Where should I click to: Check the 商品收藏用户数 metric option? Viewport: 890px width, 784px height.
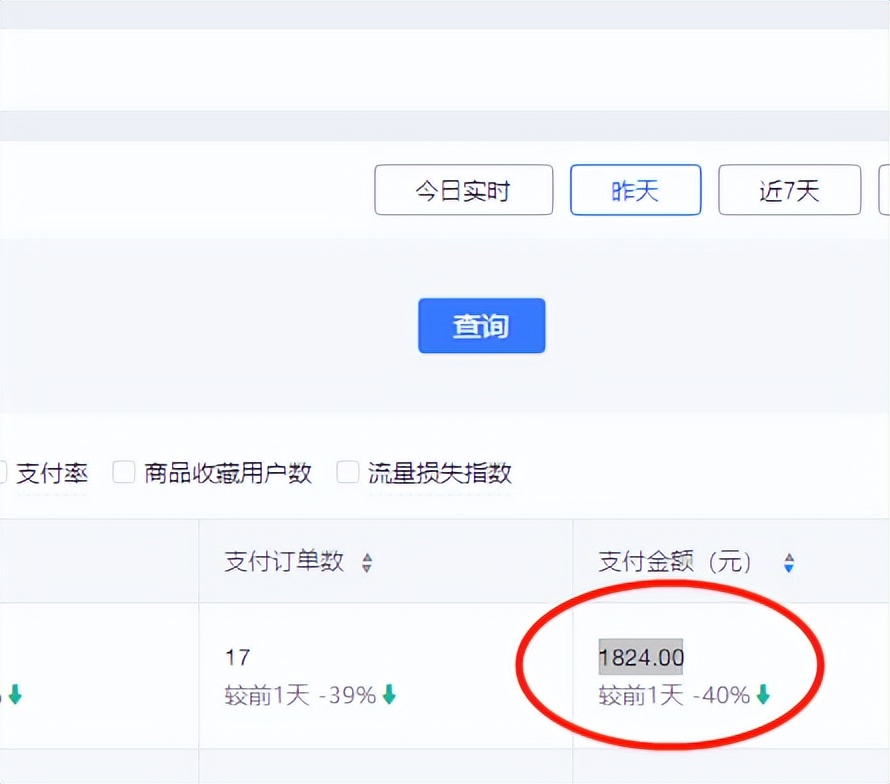(x=124, y=472)
